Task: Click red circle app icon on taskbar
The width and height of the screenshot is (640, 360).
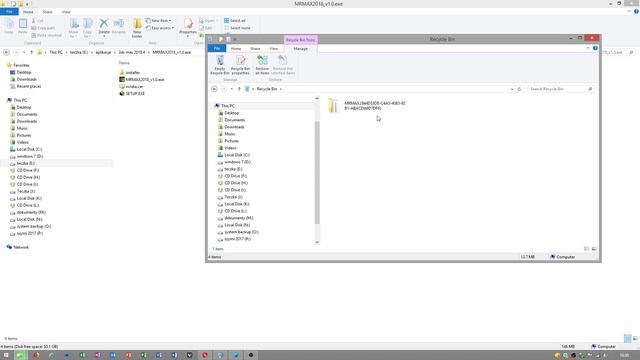Action: point(205,355)
